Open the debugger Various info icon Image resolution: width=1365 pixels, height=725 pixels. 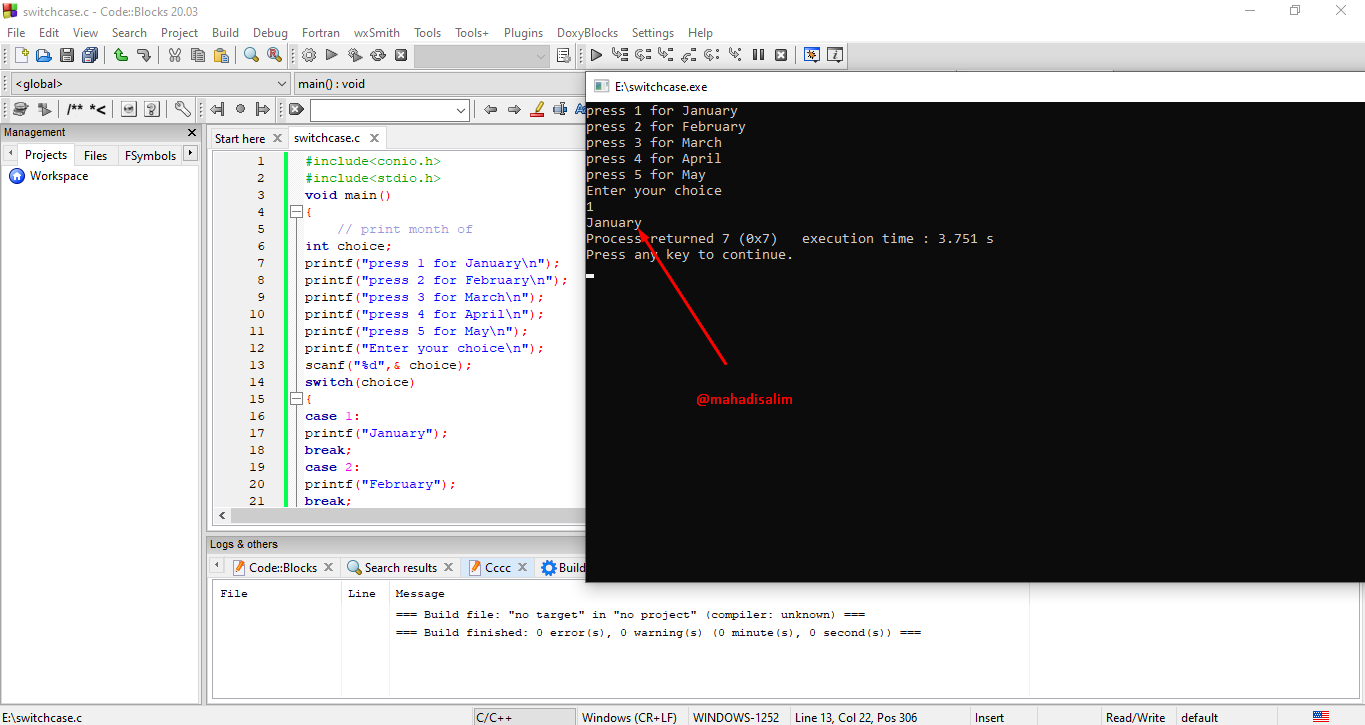pos(835,56)
